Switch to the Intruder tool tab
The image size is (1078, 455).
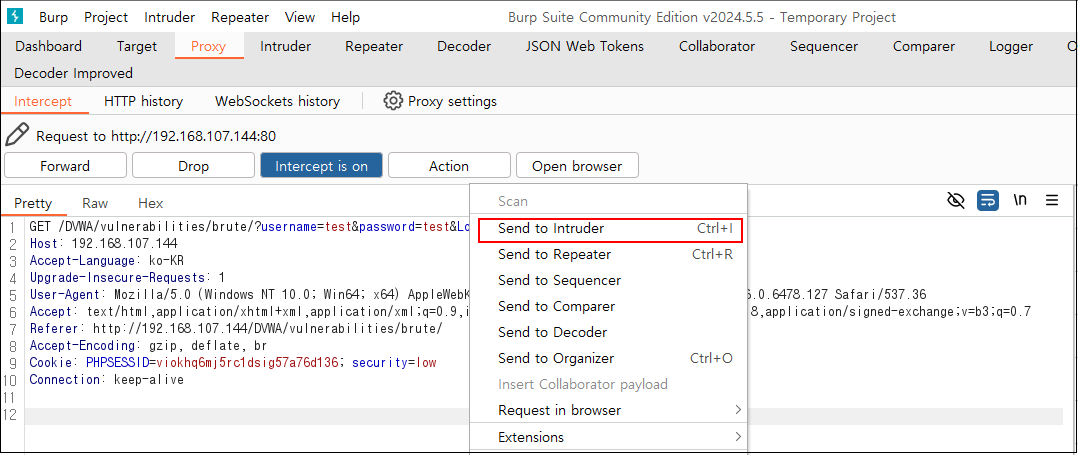point(285,46)
